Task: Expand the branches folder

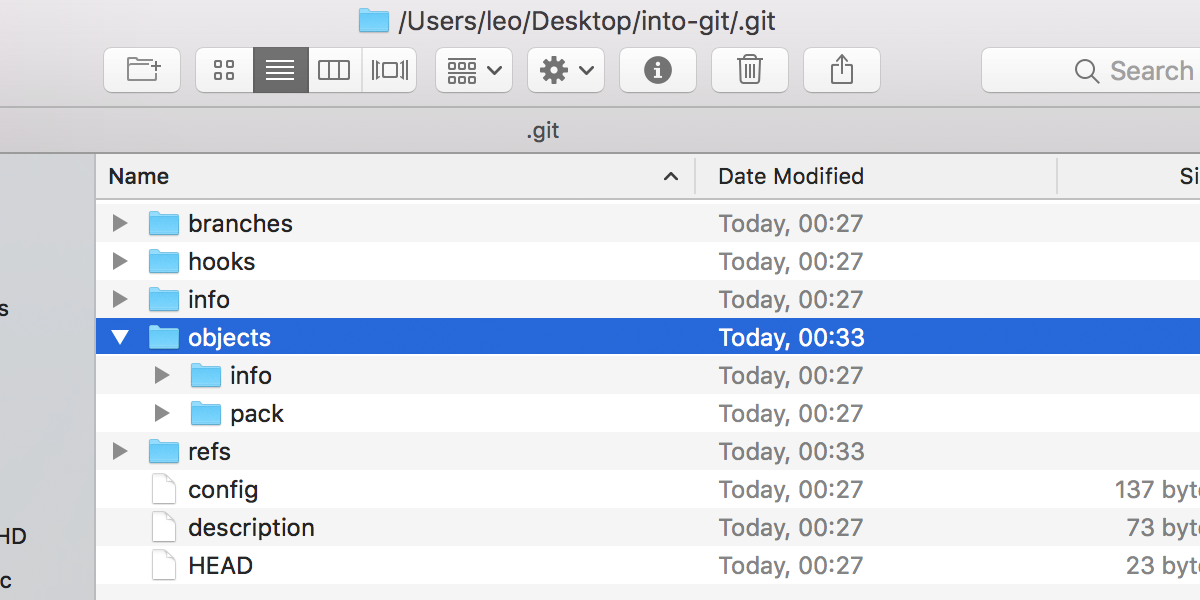Action: point(119,223)
